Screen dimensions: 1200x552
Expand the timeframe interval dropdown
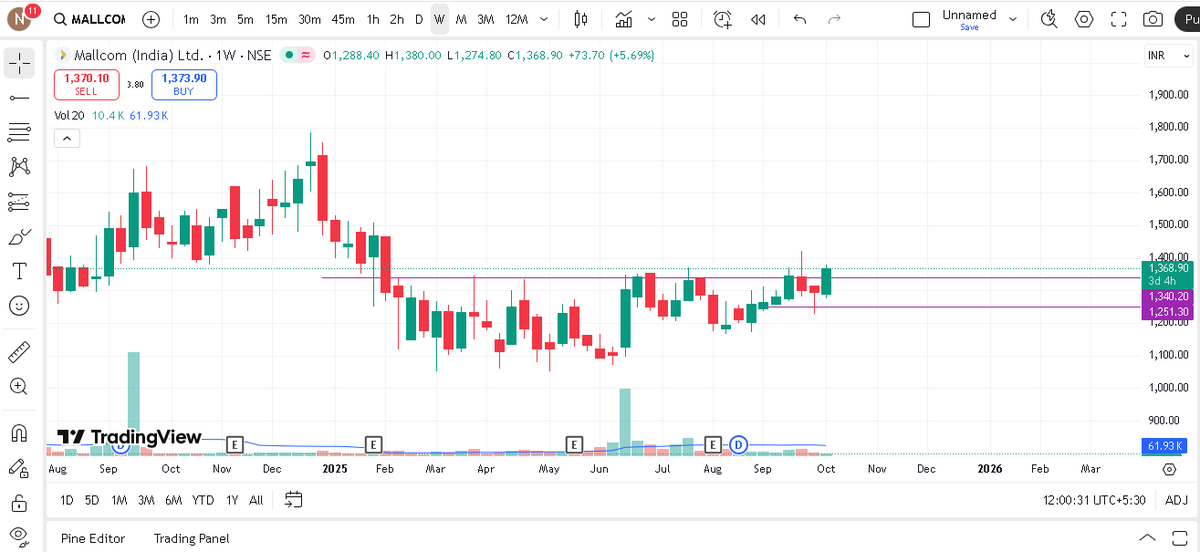[543, 19]
